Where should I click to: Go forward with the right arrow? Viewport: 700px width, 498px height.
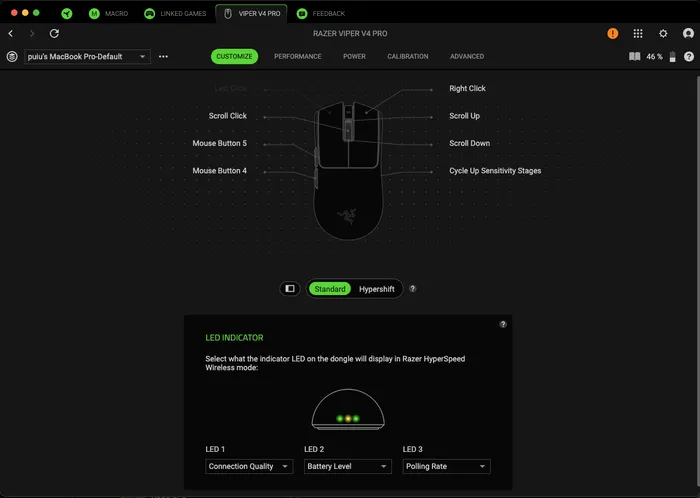pyautogui.click(x=32, y=33)
